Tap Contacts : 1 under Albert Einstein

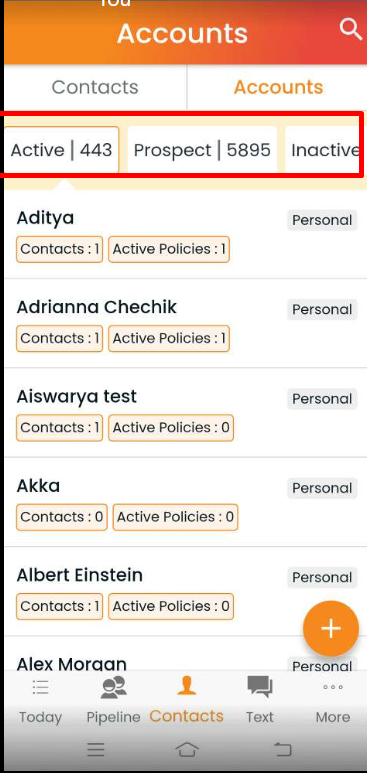pos(60,606)
